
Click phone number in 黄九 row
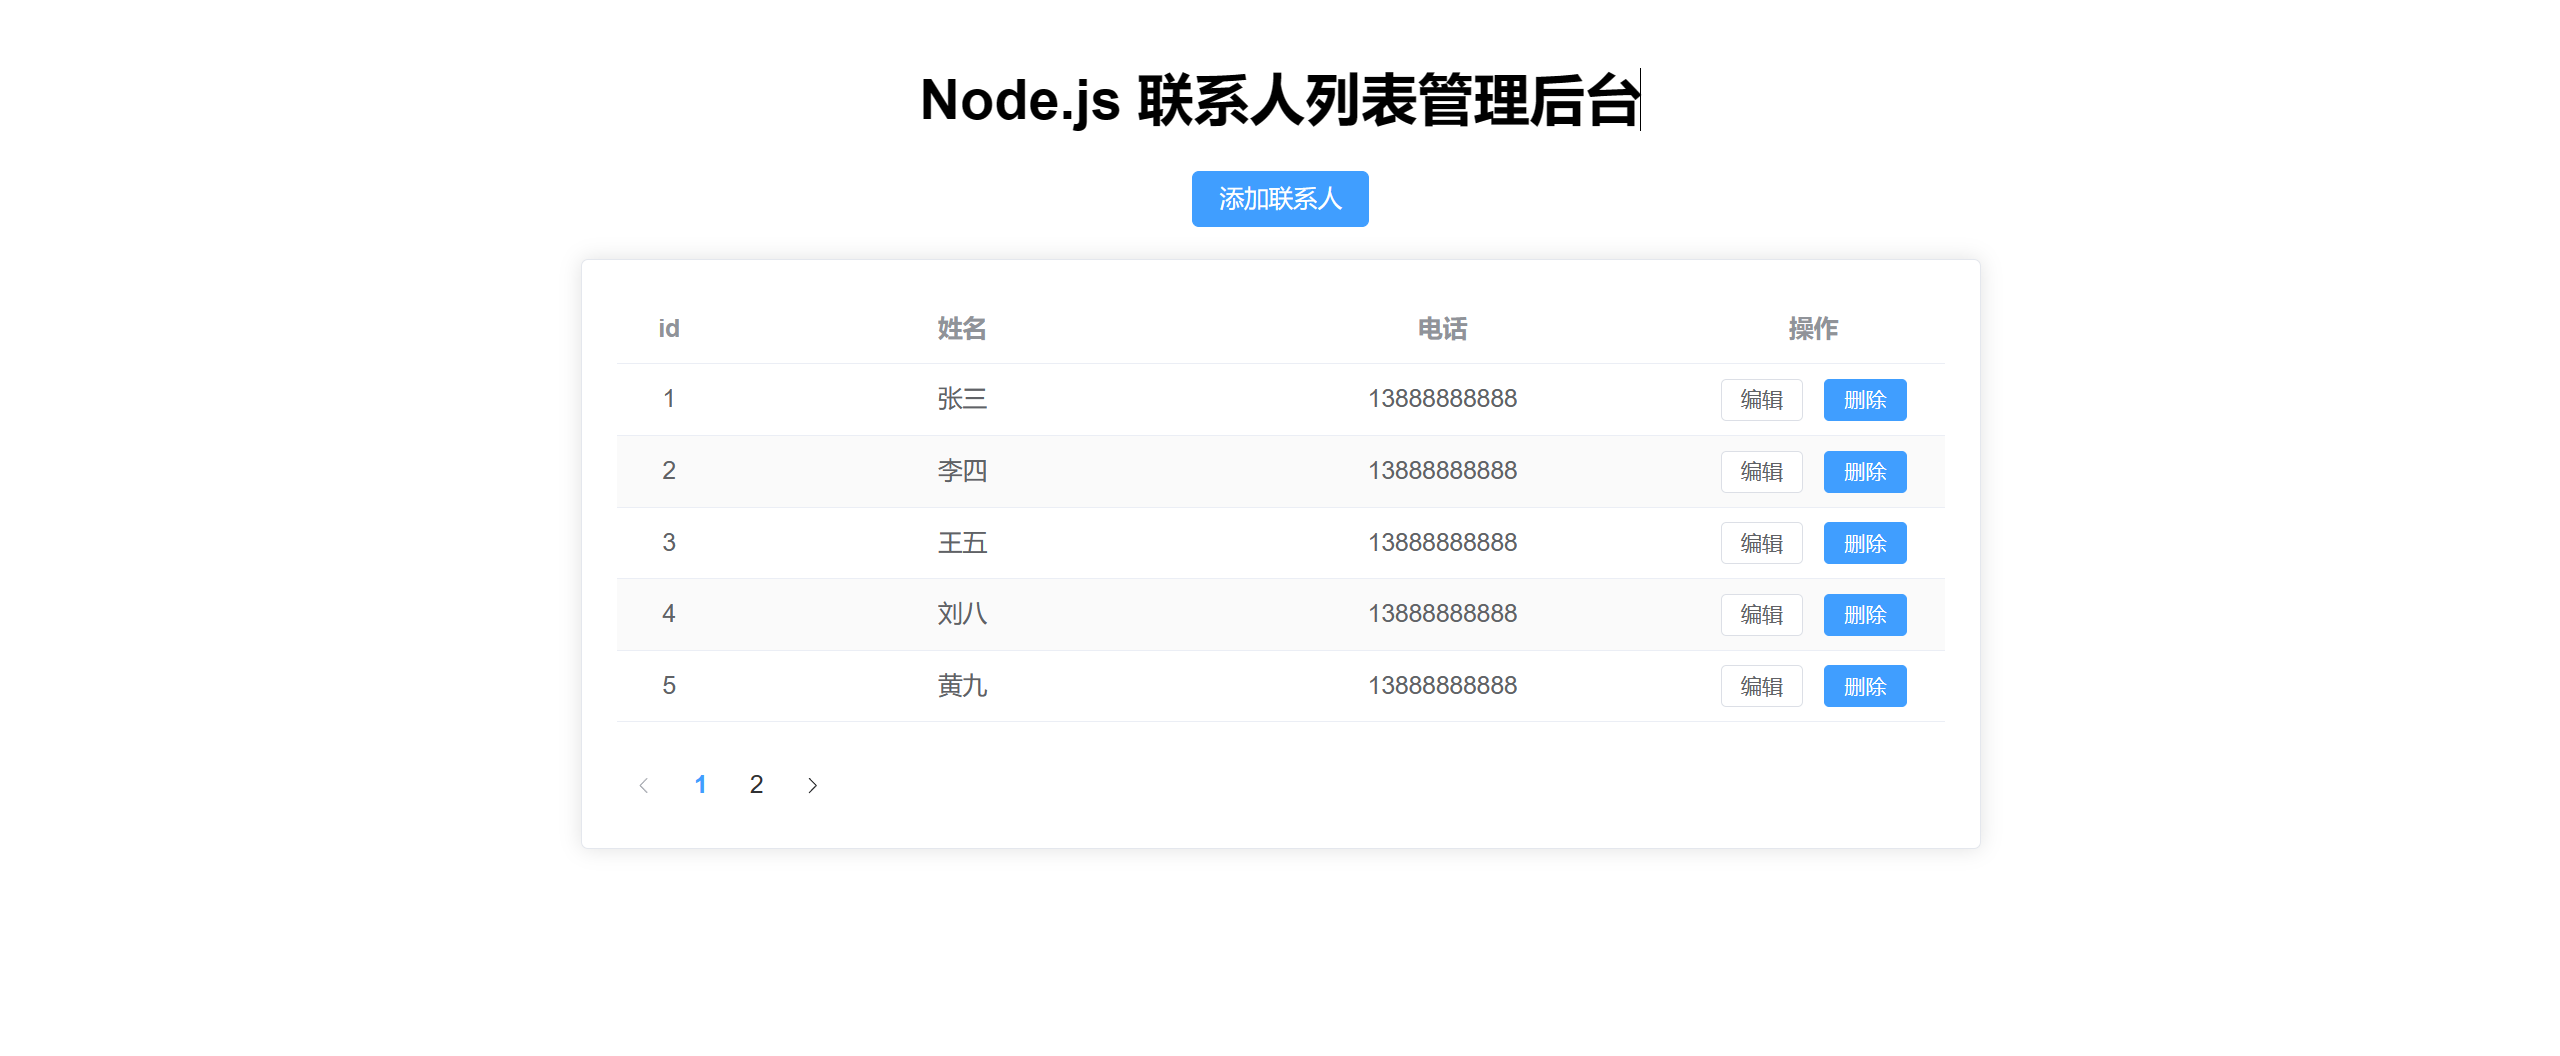[1442, 686]
